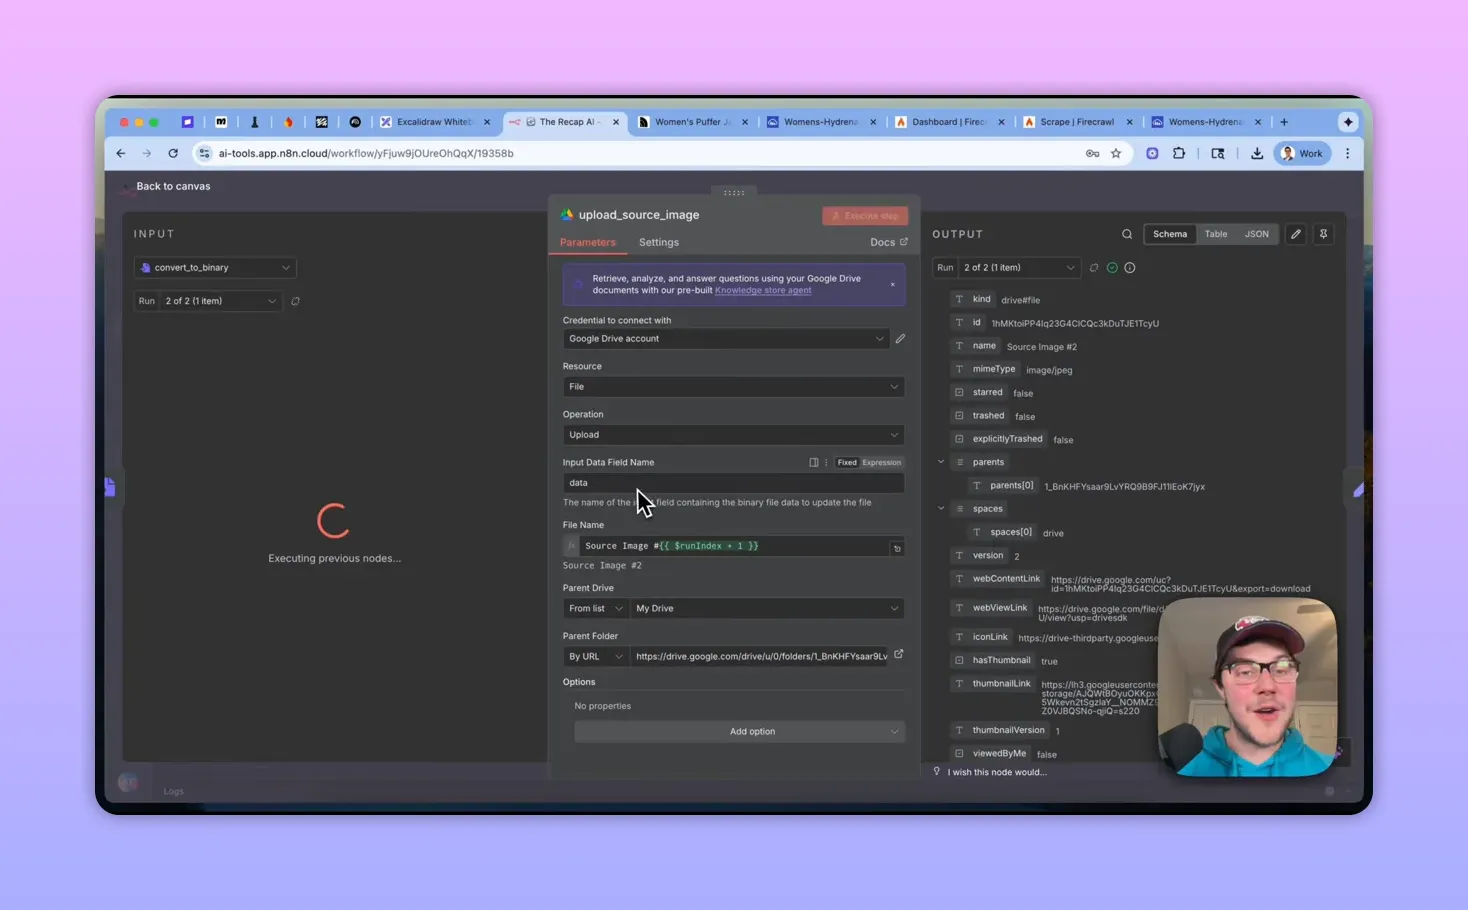Open the Resource dropdown set to File
The image size is (1468, 910).
point(733,387)
